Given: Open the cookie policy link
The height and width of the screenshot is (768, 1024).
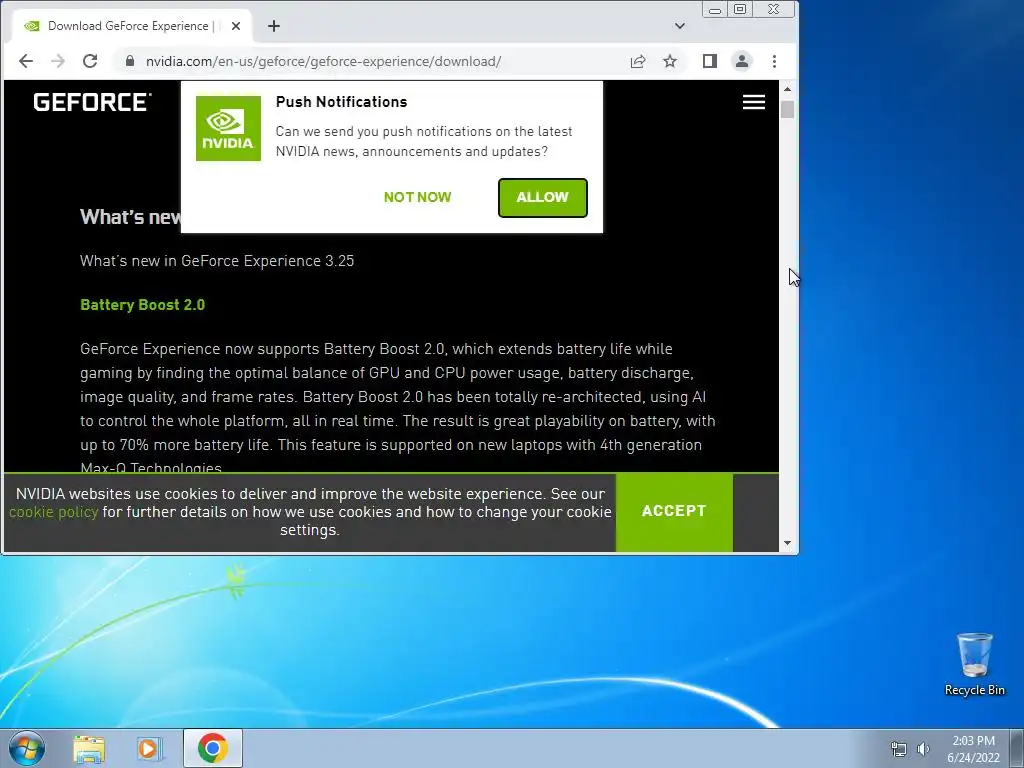Looking at the screenshot, I should point(54,512).
